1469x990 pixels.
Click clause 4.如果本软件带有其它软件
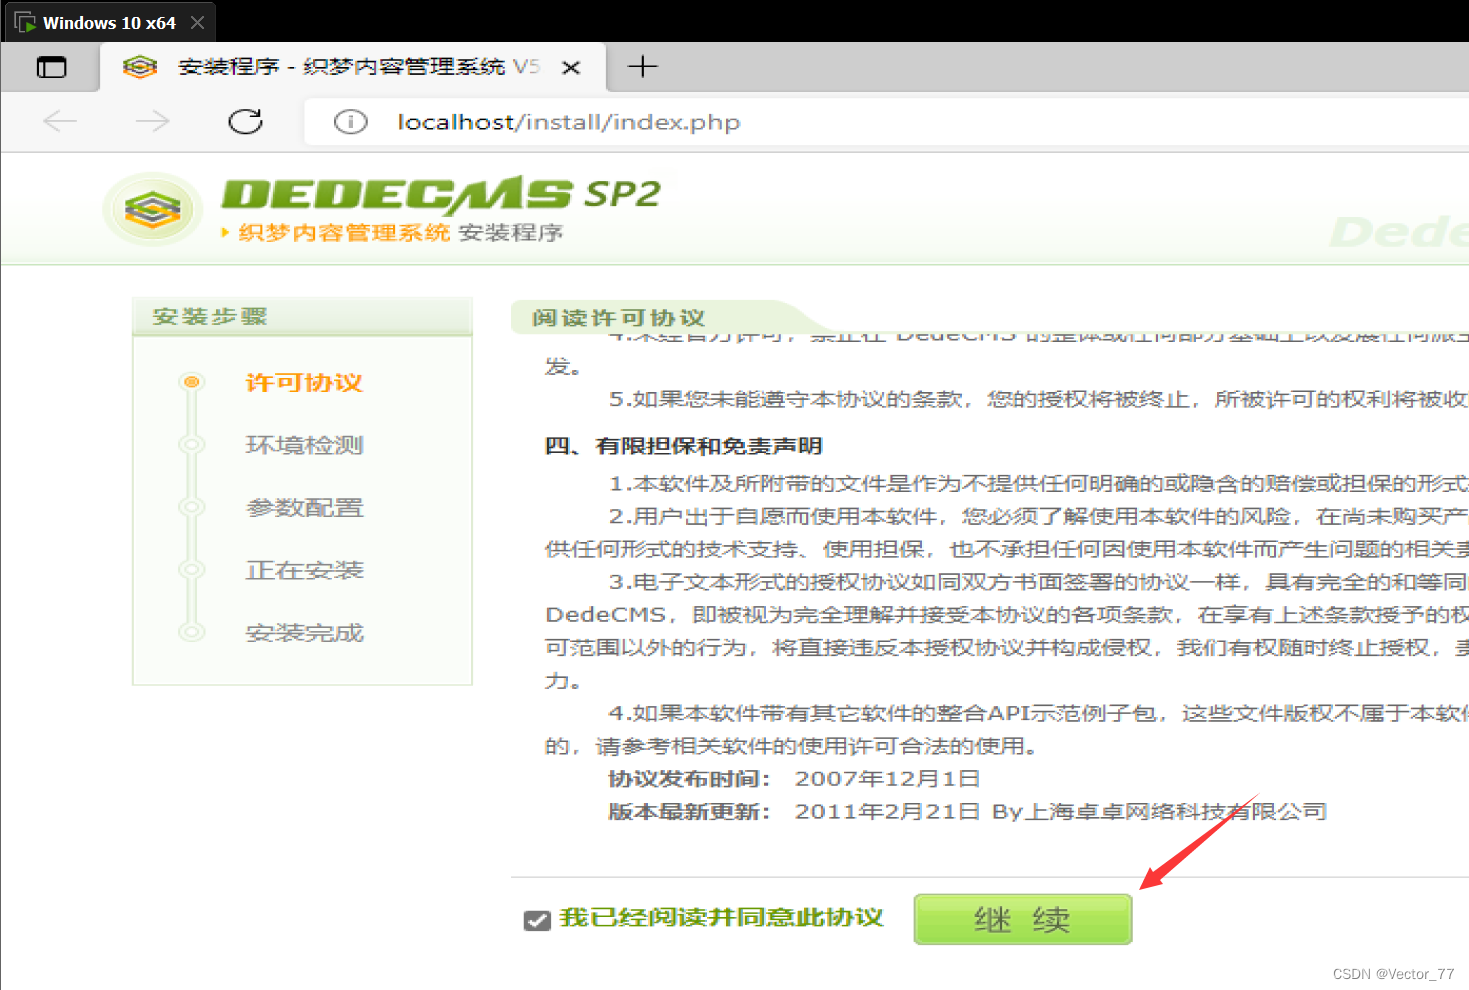coord(1038,714)
